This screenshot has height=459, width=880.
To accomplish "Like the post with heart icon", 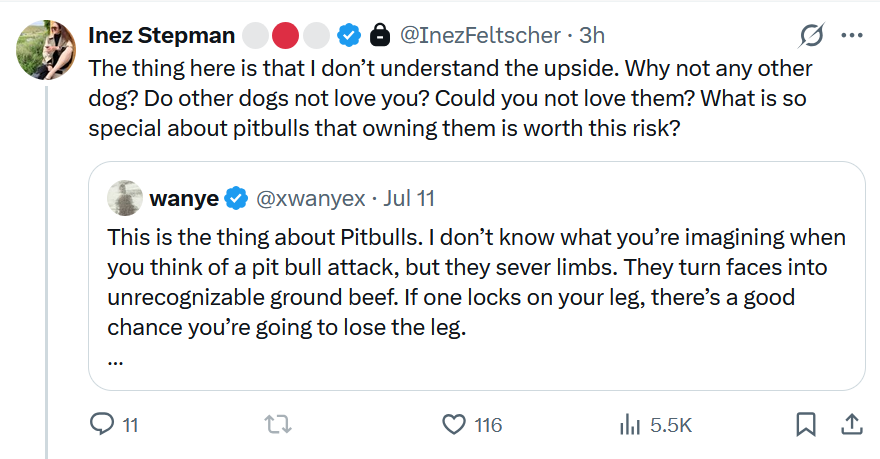I will click(453, 425).
